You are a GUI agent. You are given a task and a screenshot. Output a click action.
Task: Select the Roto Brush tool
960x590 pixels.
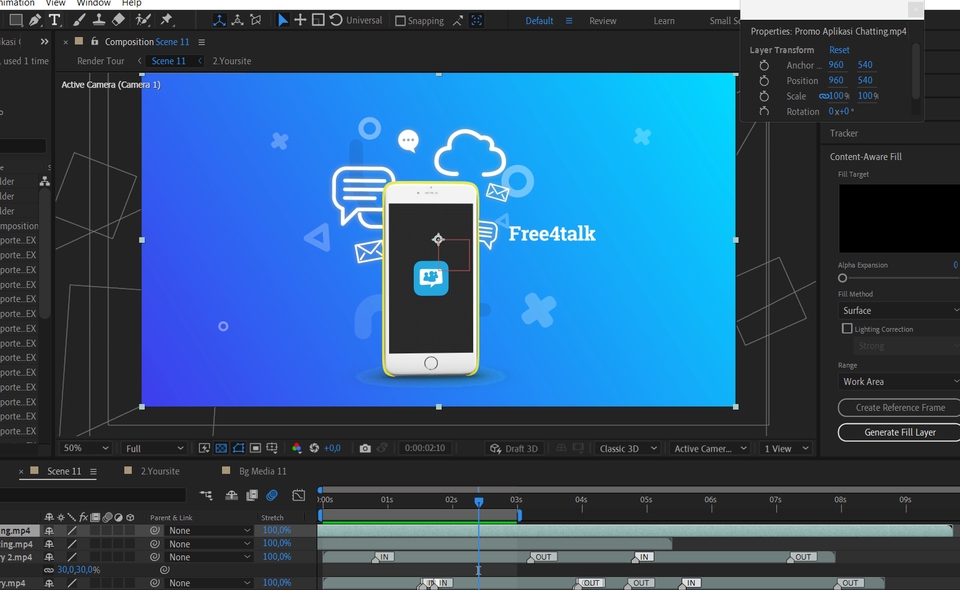[x=143, y=20]
